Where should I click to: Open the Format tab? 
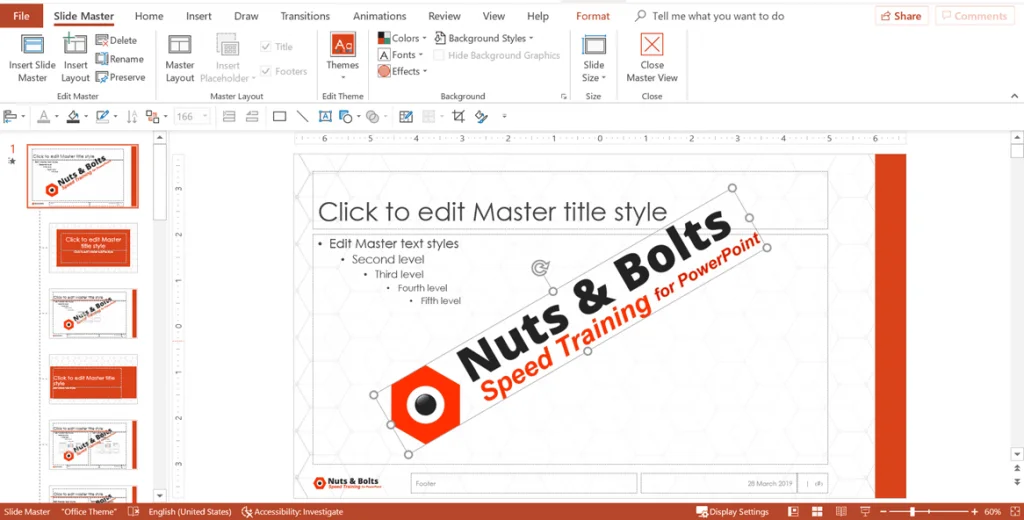[592, 16]
